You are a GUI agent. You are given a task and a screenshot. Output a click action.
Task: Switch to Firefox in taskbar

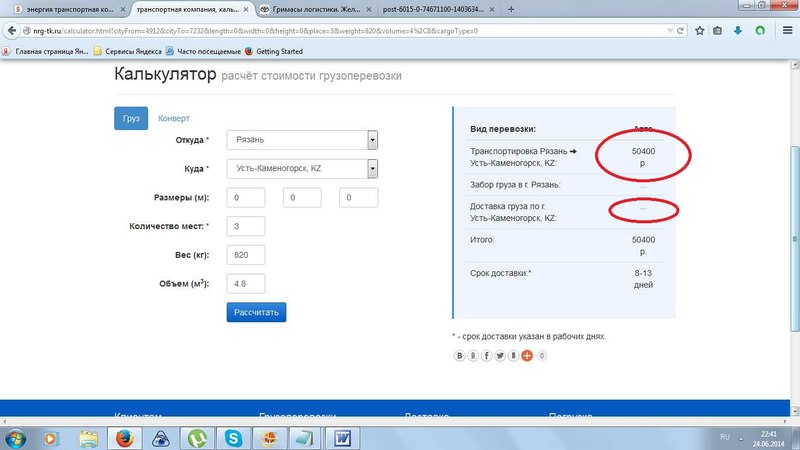click(124, 439)
